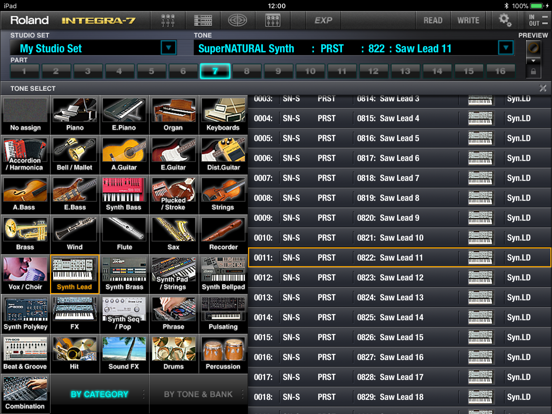This screenshot has height=414, width=552.
Task: Switch to By Category tab
Action: coord(99,394)
